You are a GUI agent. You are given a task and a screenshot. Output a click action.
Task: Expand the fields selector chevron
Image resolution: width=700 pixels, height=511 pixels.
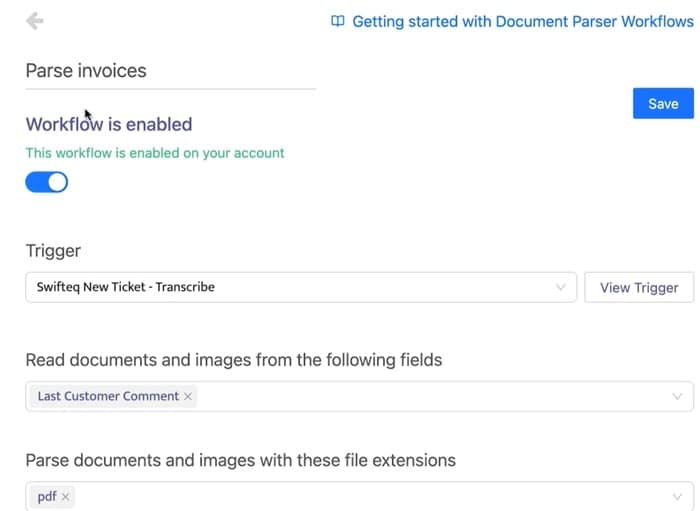point(677,396)
